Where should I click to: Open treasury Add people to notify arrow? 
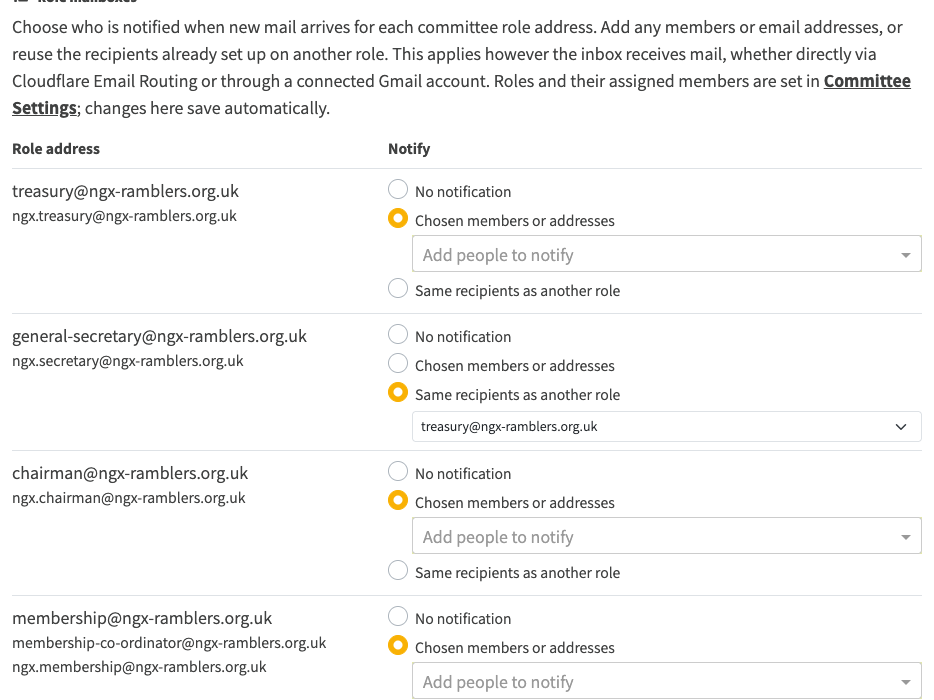coord(905,255)
